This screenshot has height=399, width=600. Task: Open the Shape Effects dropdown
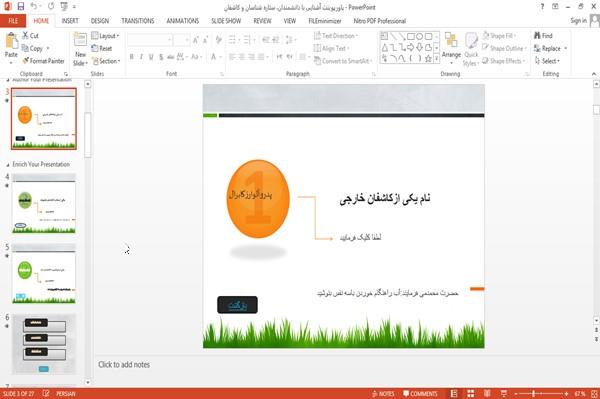click(504, 61)
